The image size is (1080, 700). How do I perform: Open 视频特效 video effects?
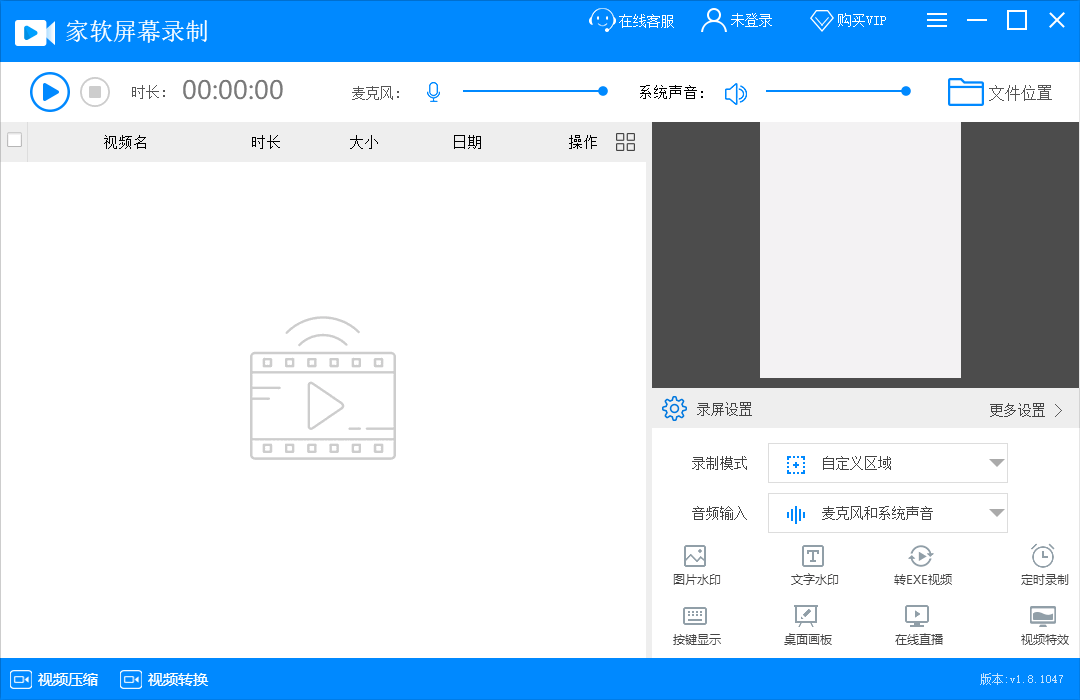(1044, 626)
